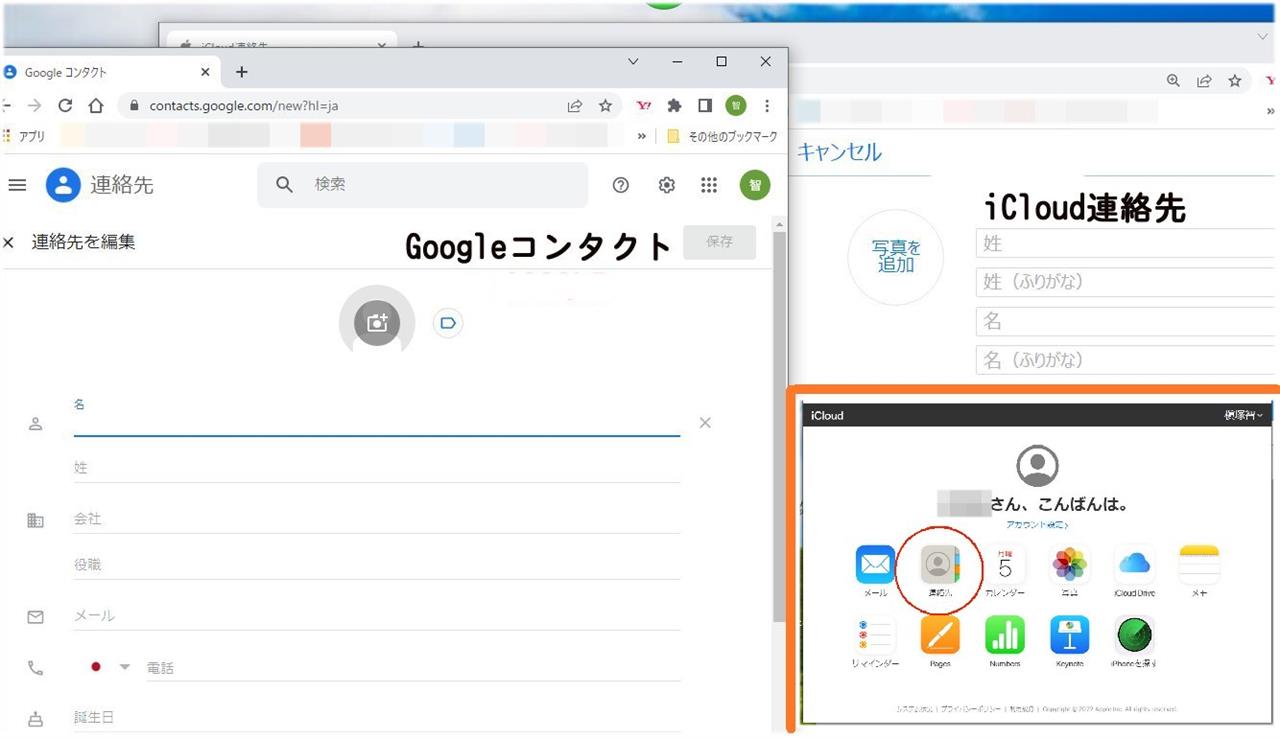Viewport: 1280px width, 738px height.
Task: Click the Yahoo extension icon in Contacts window
Action: (644, 105)
